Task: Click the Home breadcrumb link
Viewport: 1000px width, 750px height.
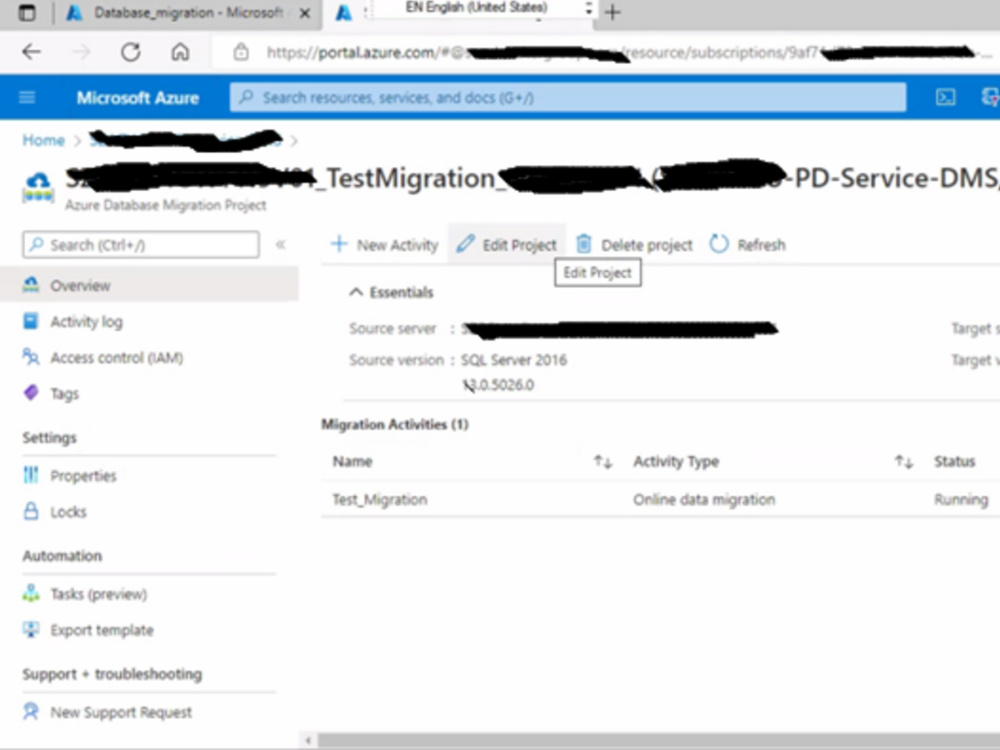Action: click(x=43, y=140)
